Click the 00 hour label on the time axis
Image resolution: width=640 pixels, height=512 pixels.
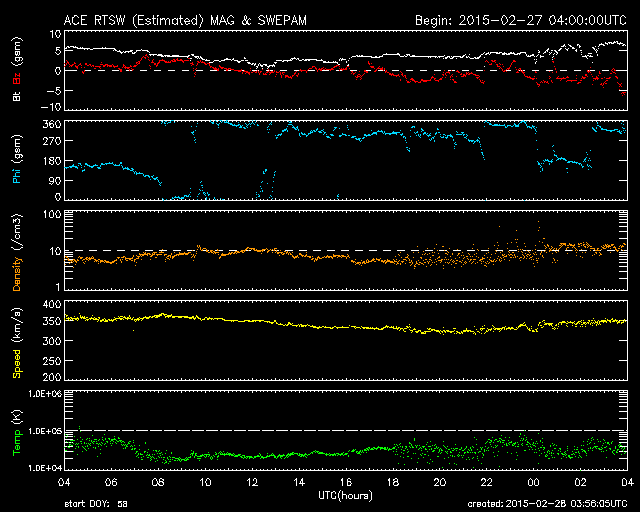tap(533, 482)
